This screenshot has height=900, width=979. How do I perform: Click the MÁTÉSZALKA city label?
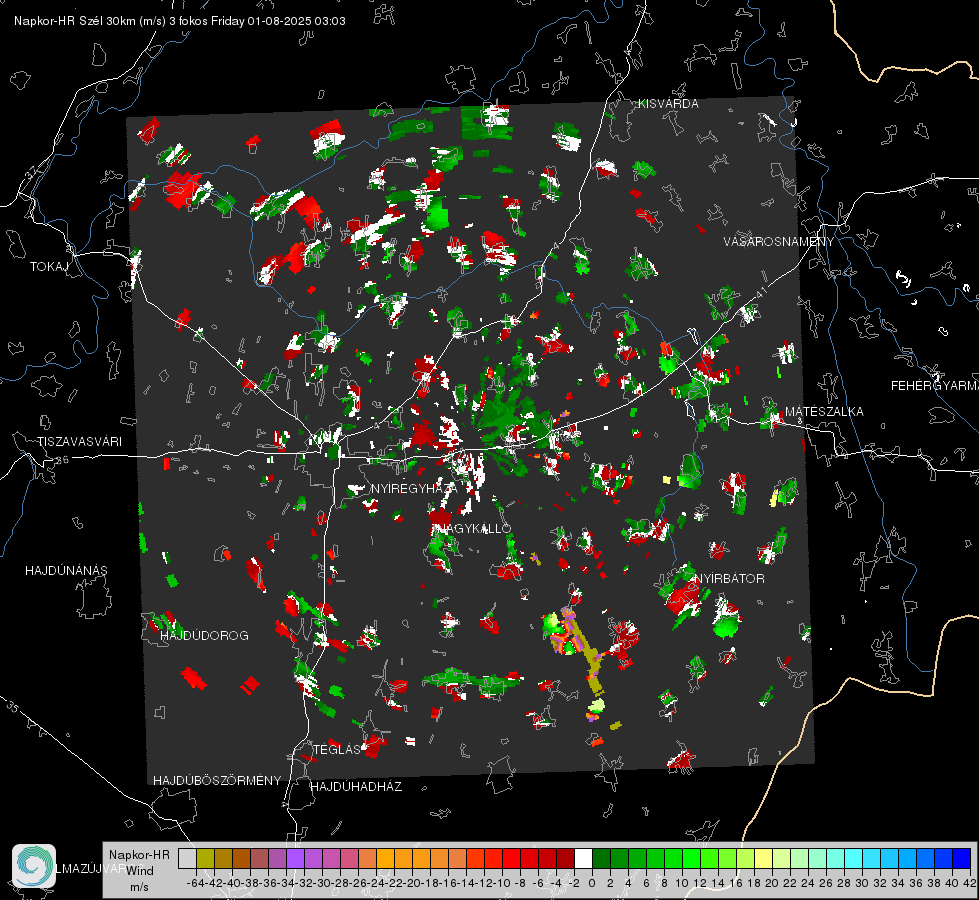pyautogui.click(x=824, y=412)
